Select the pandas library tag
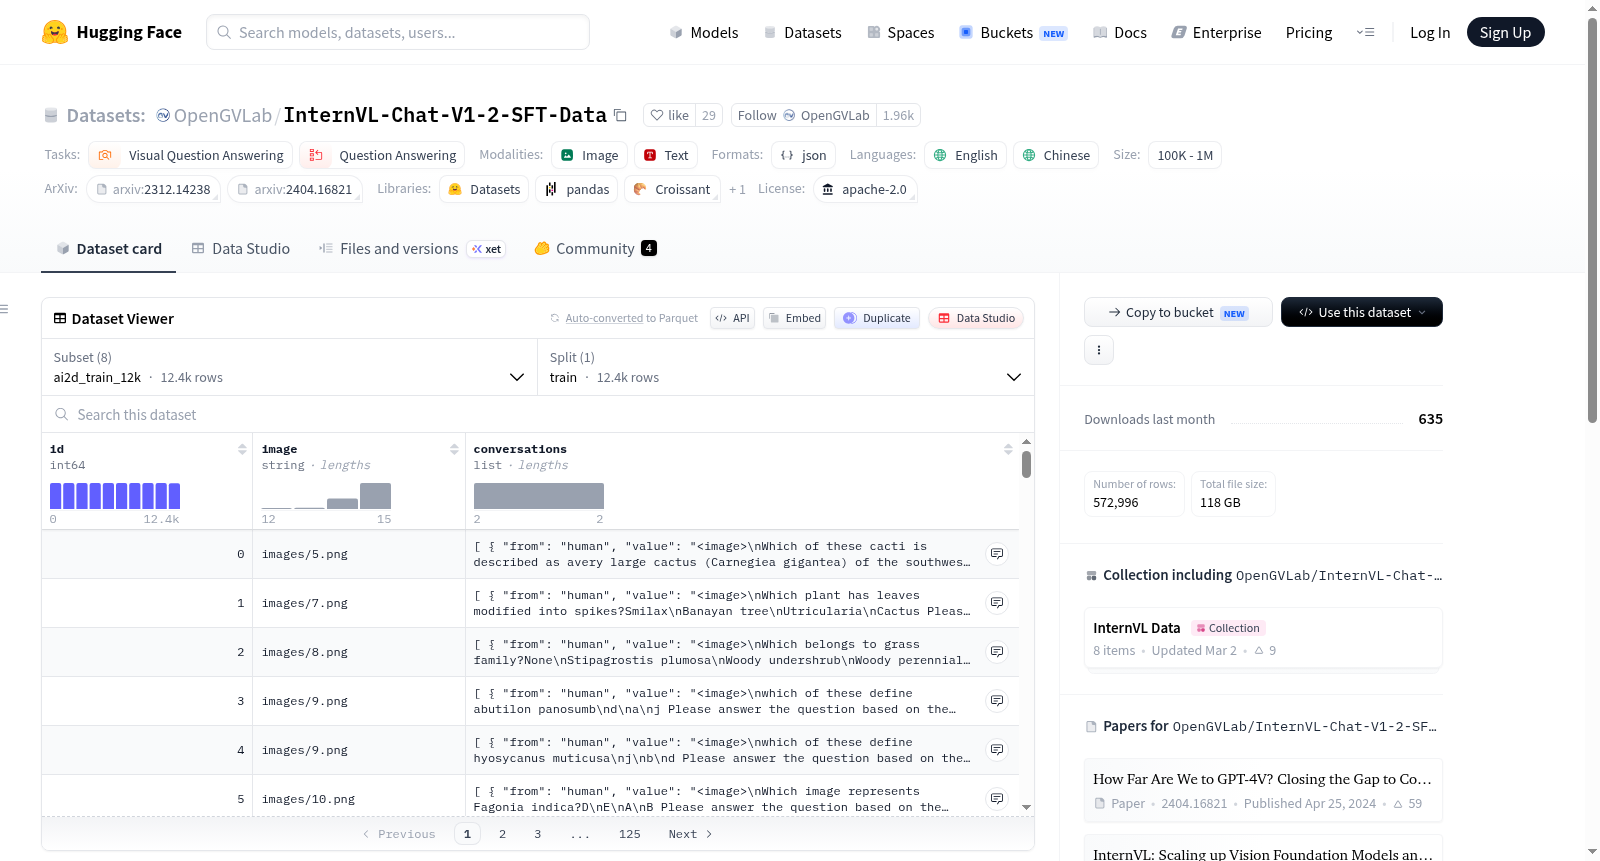Viewport: 1600px width, 861px height. [577, 189]
